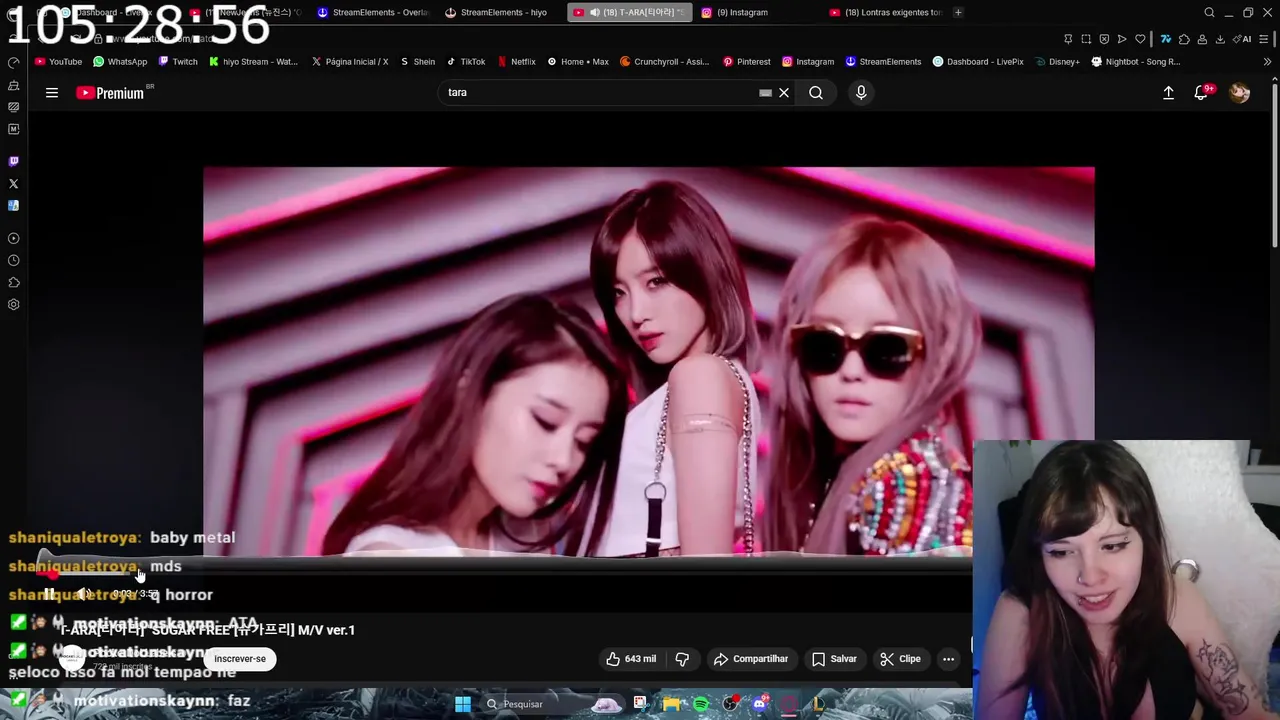Open Spotify from the taskbar
The width and height of the screenshot is (1280, 720).
(x=701, y=704)
